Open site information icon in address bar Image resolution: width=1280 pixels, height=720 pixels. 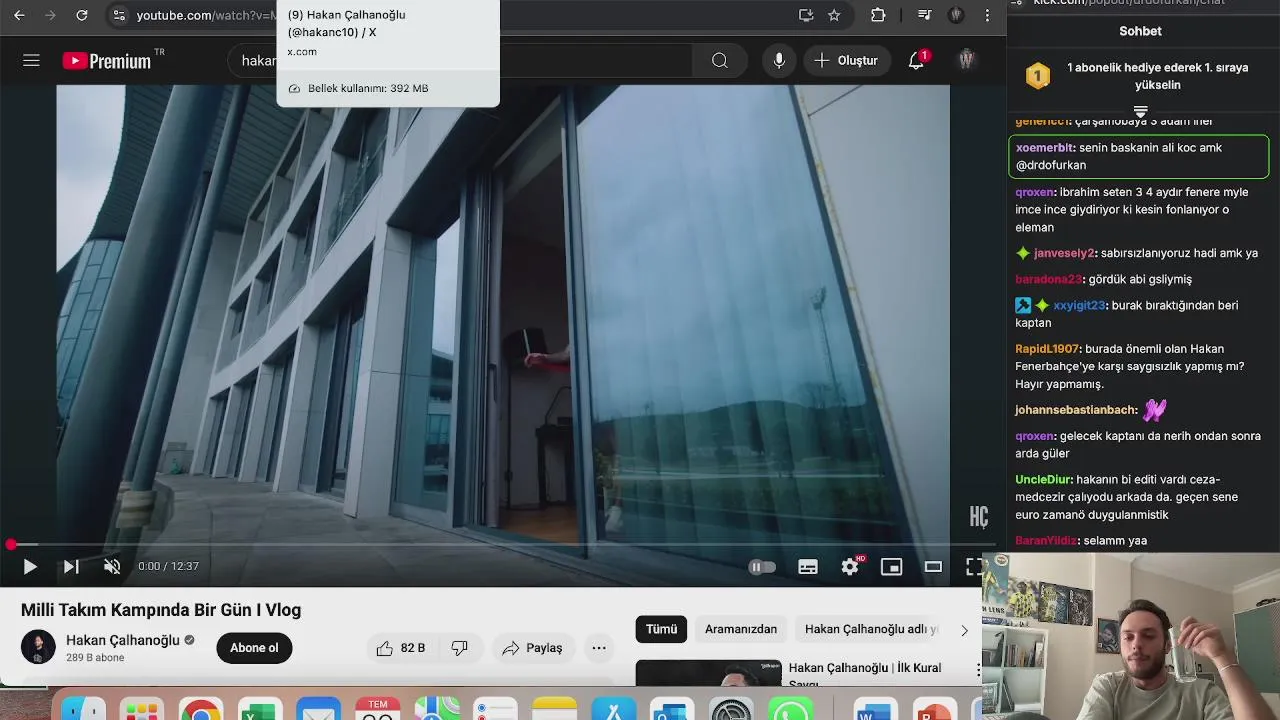119,15
